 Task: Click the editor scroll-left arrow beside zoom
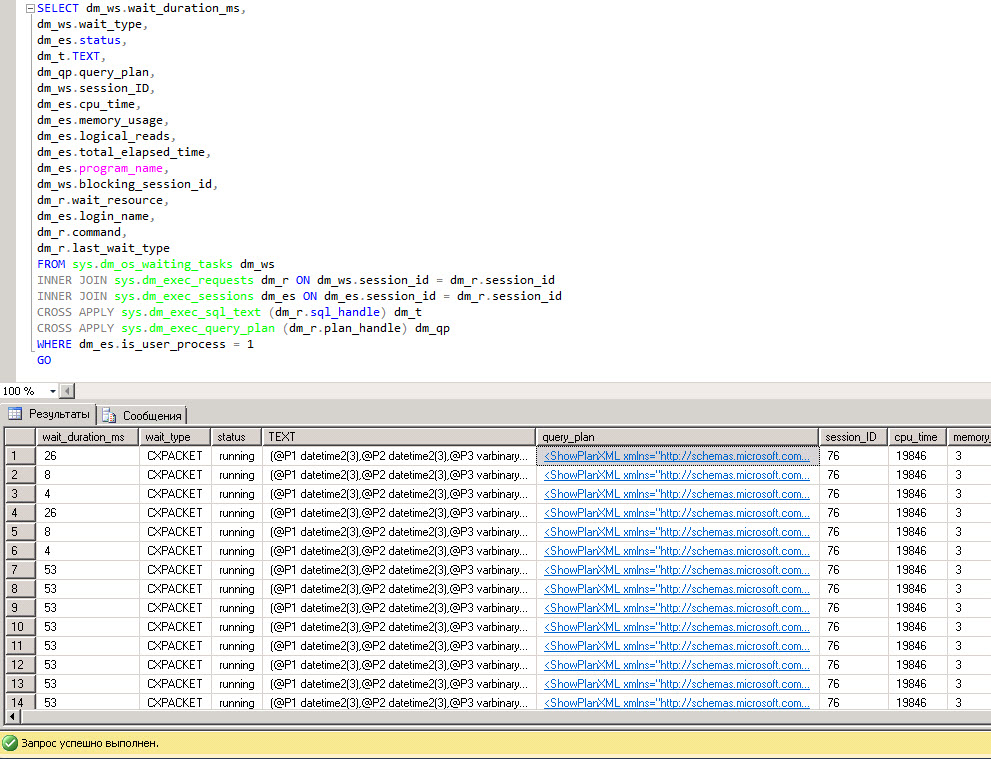pyautogui.click(x=67, y=391)
